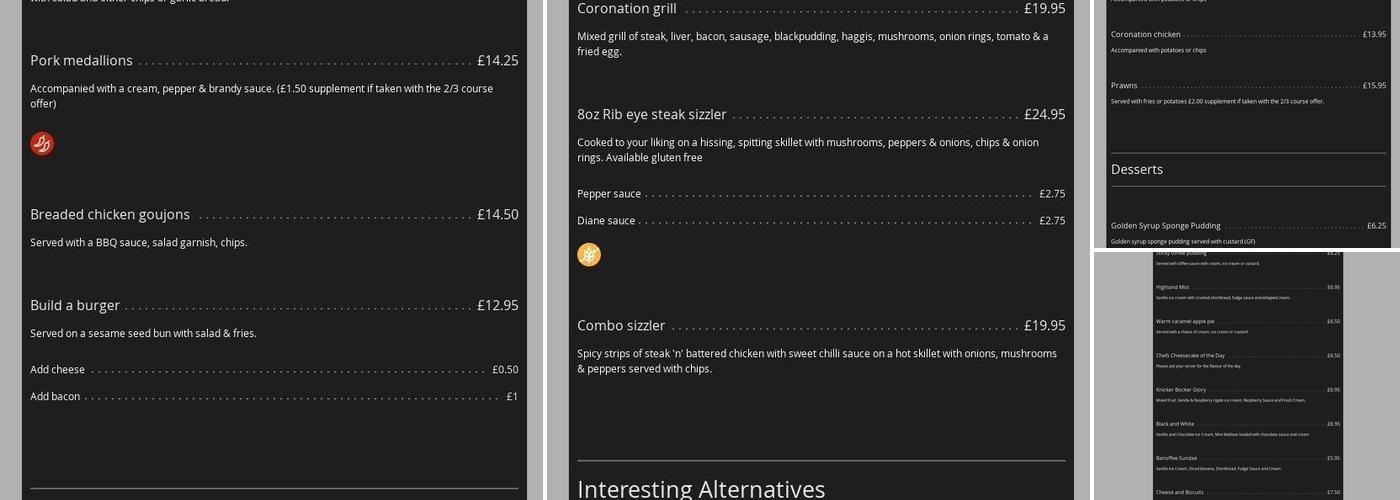Screen dimensions: 1400x500
Task: Choose the Diane sauce add-on
Action: [606, 221]
